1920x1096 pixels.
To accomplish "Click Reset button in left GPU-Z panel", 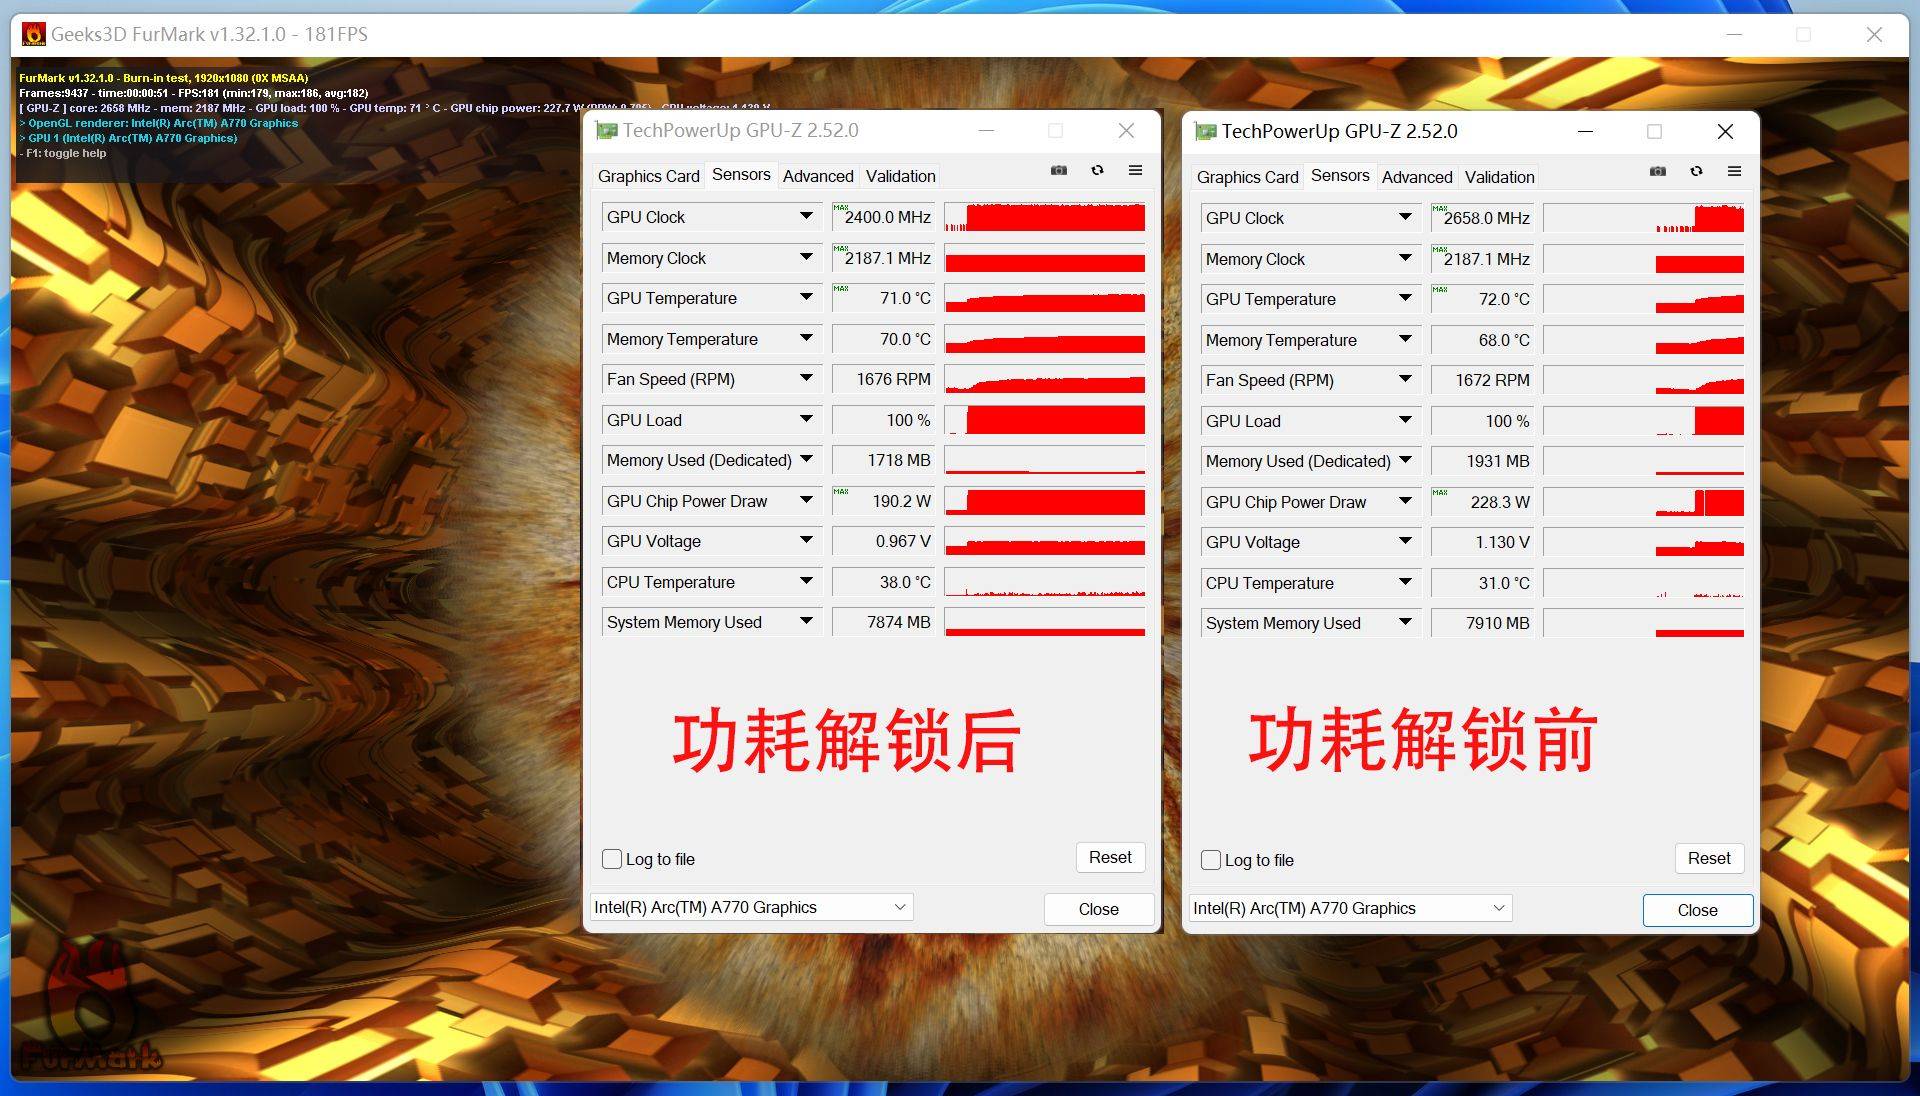I will (x=1109, y=857).
